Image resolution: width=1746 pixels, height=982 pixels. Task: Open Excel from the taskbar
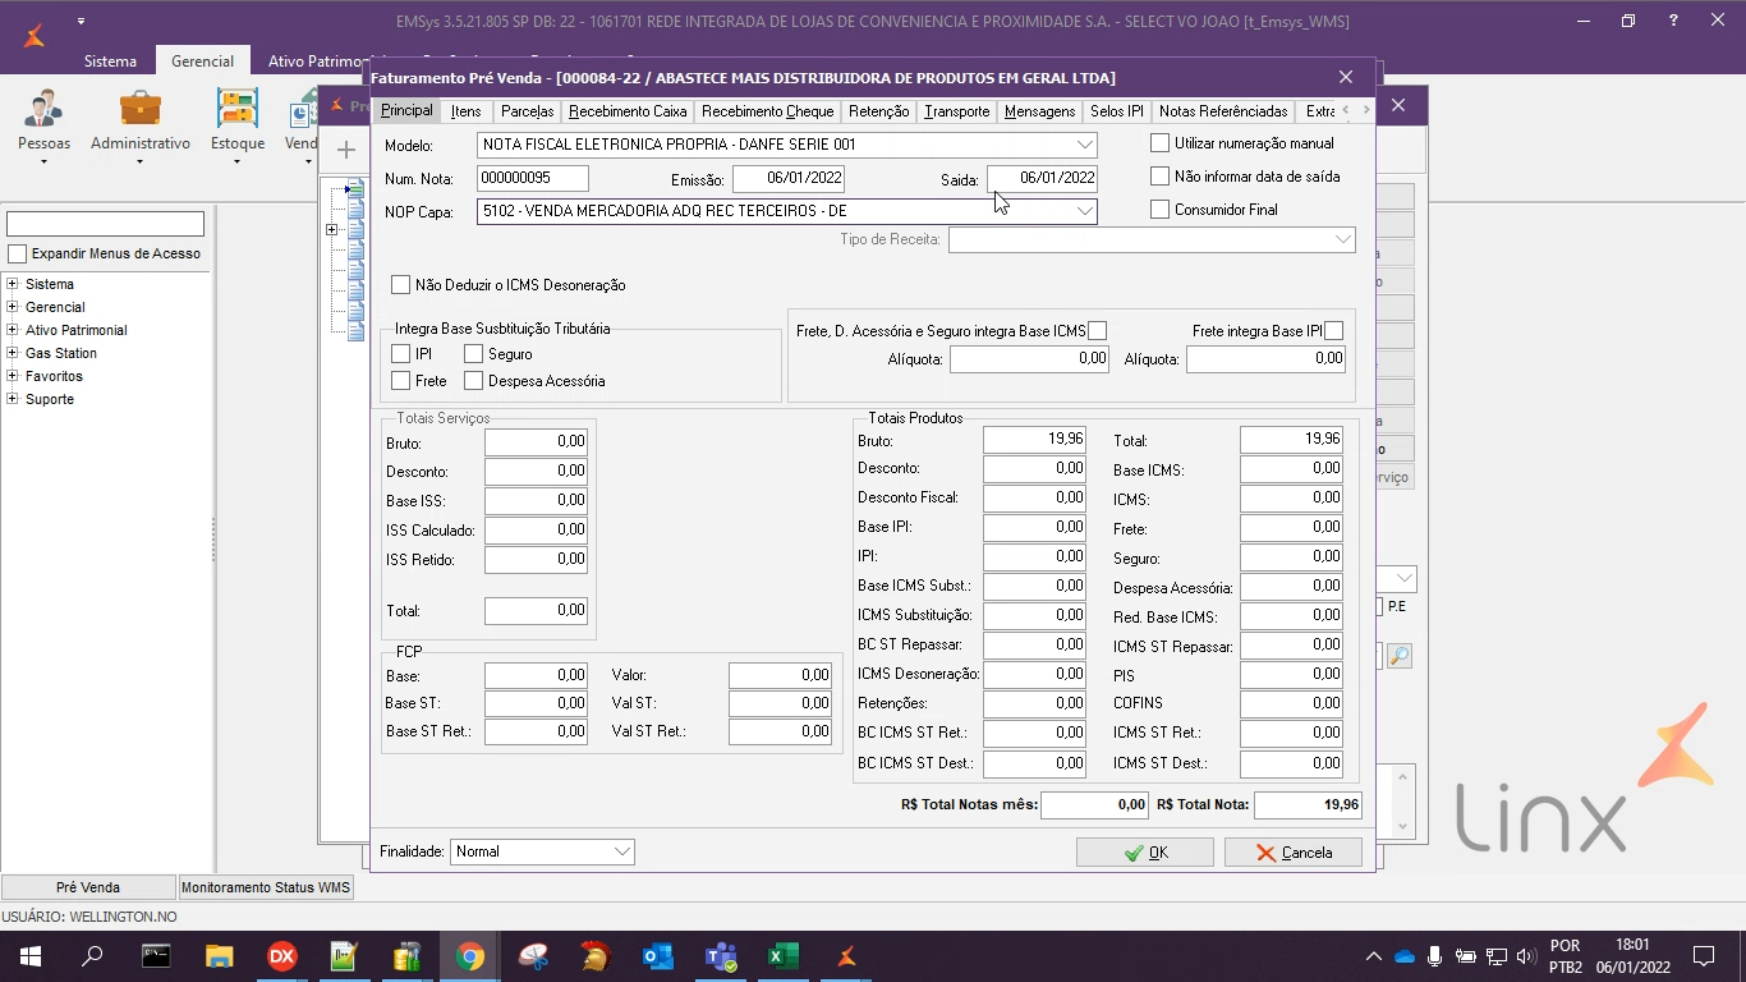point(783,957)
